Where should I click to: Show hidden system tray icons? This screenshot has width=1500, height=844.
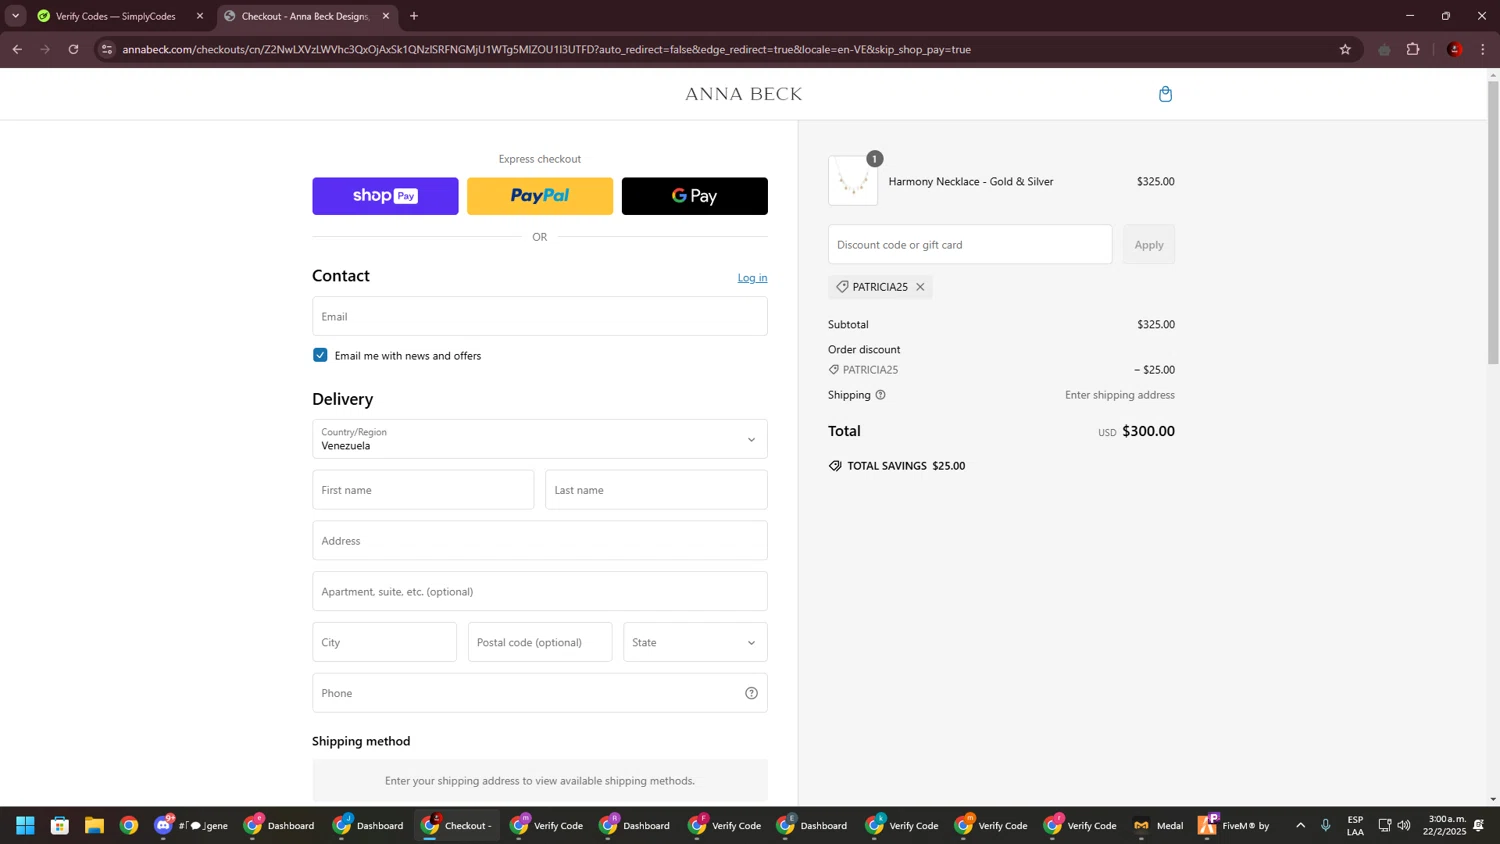click(x=1300, y=825)
